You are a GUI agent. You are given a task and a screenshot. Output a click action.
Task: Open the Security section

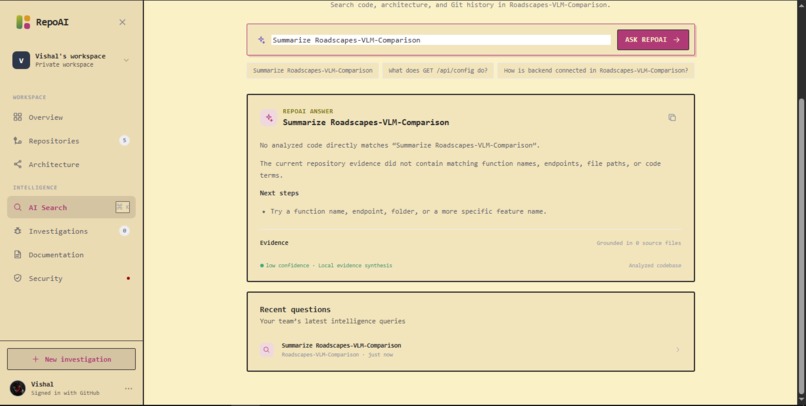click(x=71, y=279)
